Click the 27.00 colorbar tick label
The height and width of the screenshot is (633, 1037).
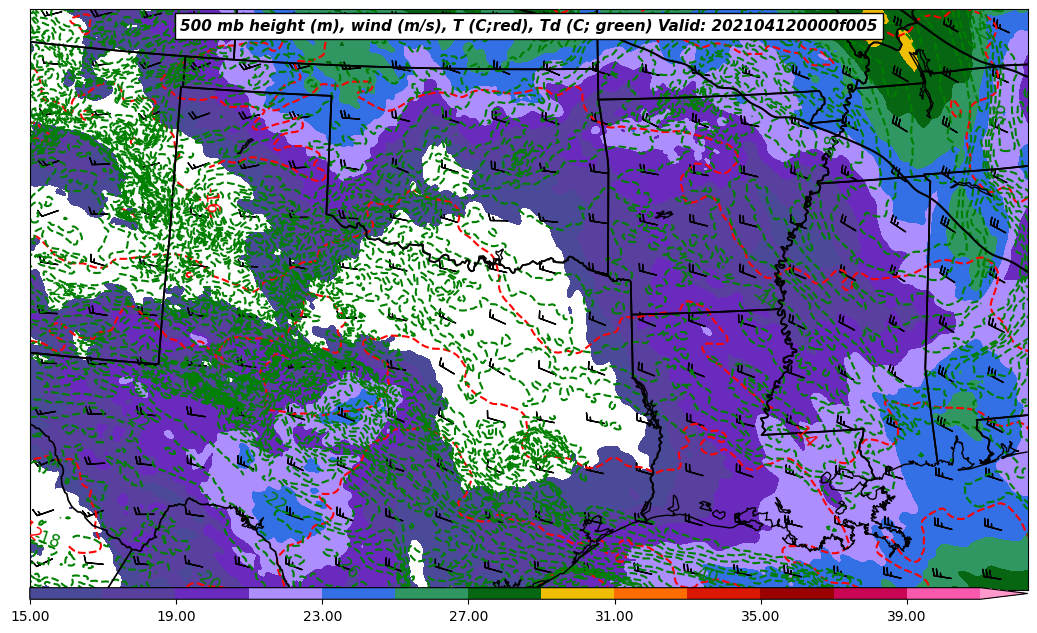[x=468, y=616]
